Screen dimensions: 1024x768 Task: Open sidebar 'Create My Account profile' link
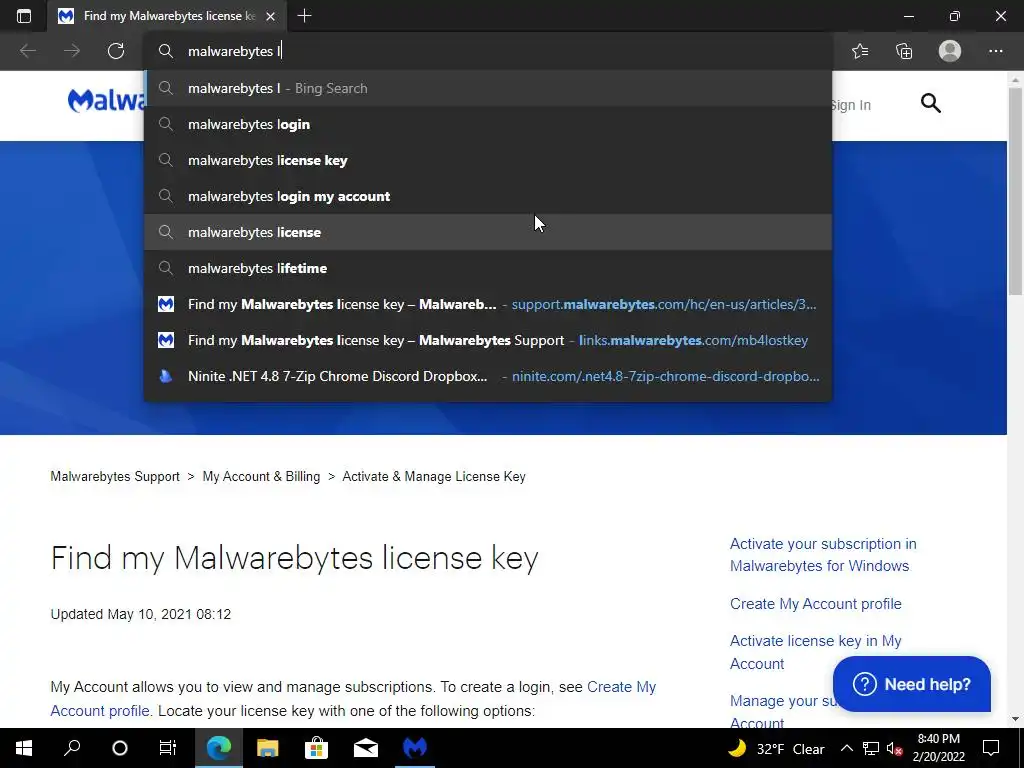pyautogui.click(x=816, y=603)
